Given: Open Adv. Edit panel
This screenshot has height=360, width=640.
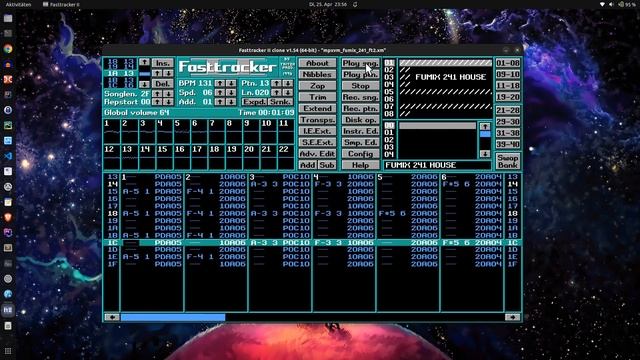Looking at the screenshot, I should (318, 154).
